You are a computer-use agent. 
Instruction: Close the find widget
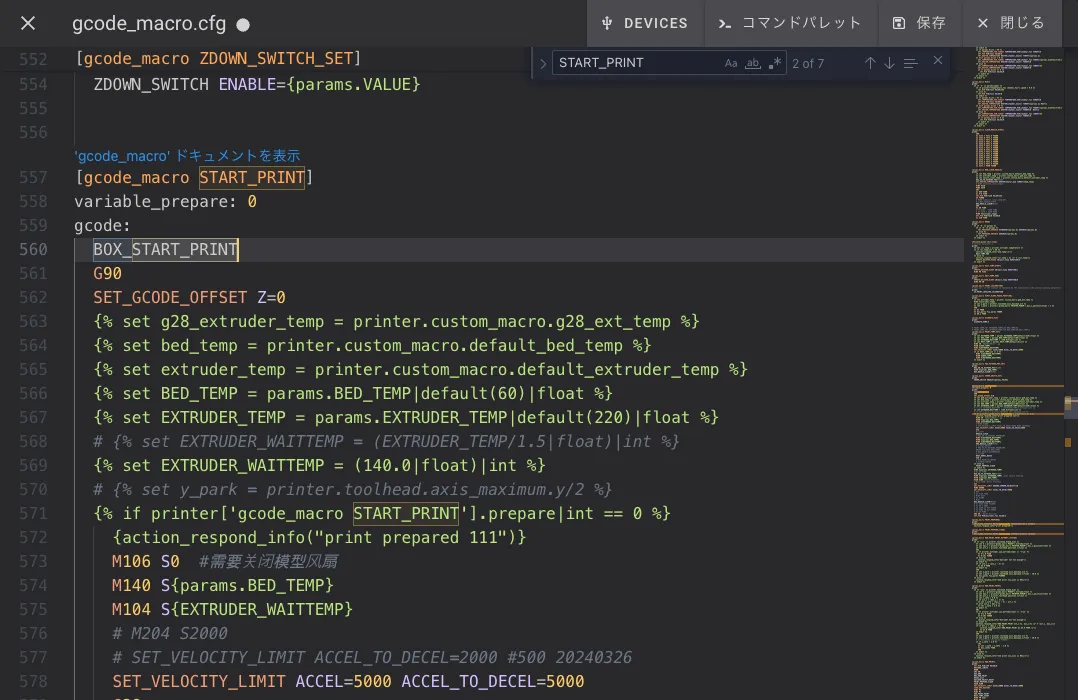(x=938, y=61)
